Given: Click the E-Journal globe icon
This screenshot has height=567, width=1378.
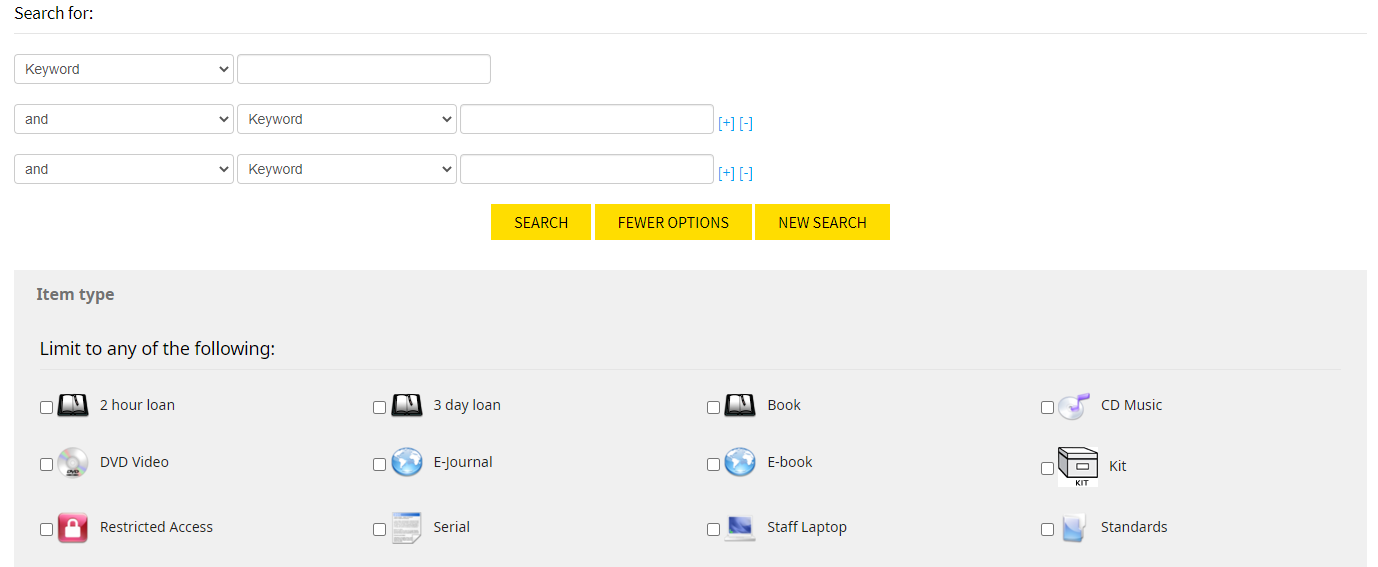Looking at the screenshot, I should pyautogui.click(x=407, y=463).
